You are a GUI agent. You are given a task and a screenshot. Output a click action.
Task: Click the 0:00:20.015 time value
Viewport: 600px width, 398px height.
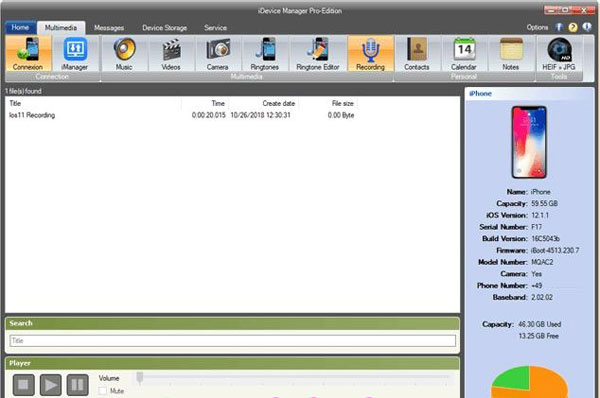209,115
